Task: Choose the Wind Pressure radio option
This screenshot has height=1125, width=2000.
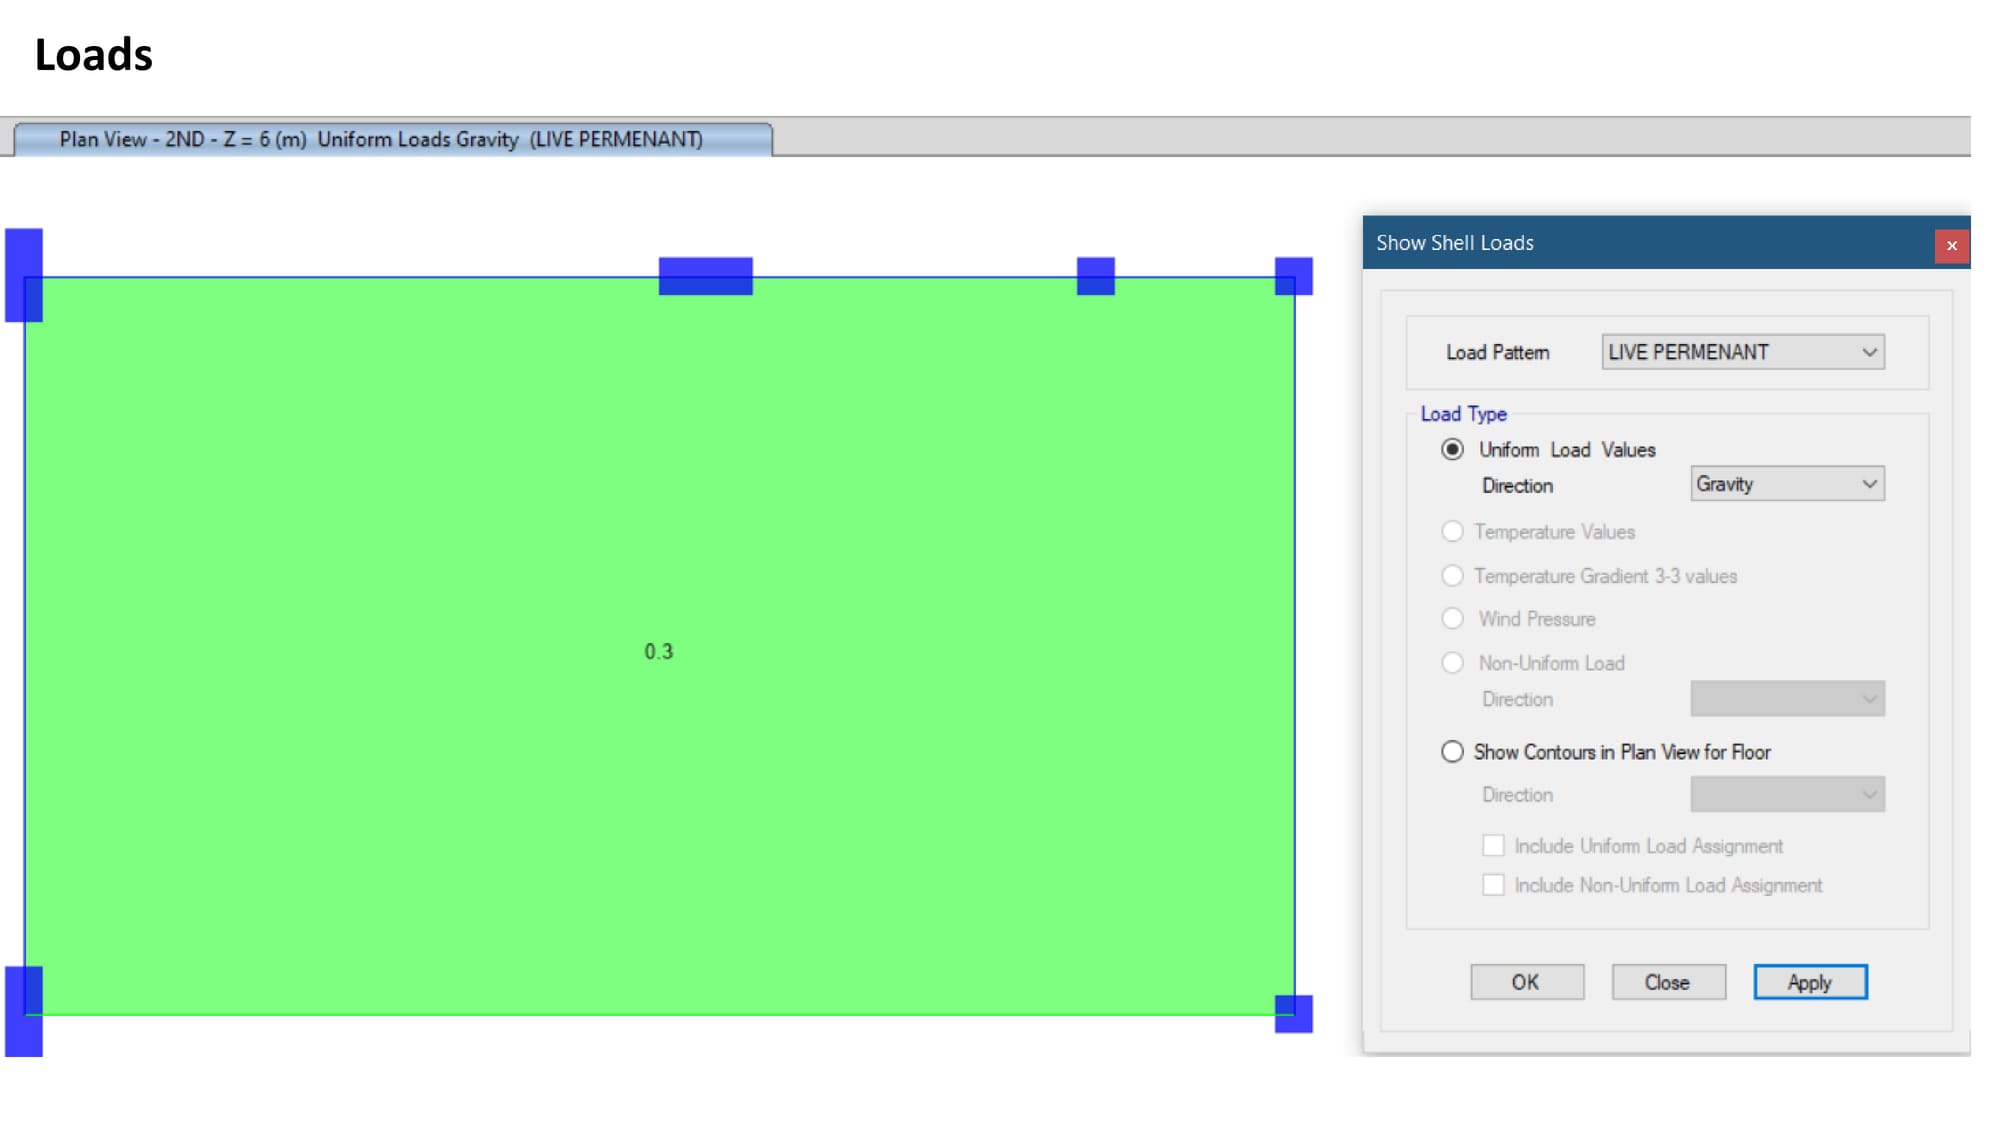Action: coord(1452,619)
